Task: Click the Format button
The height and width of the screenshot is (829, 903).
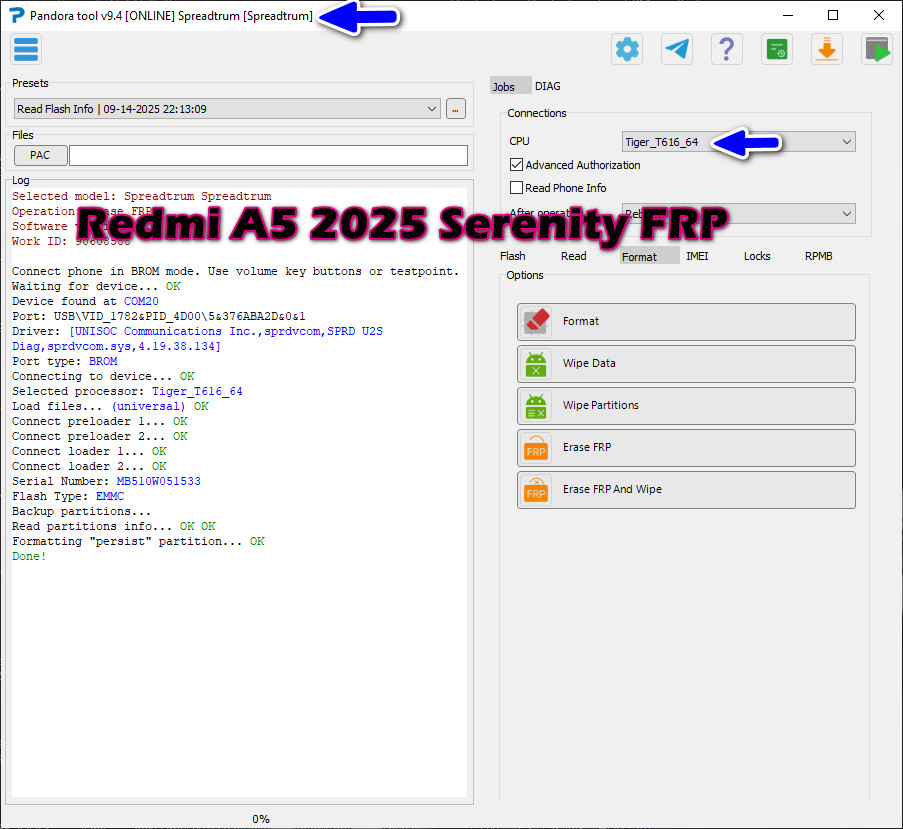Action: [x=686, y=322]
